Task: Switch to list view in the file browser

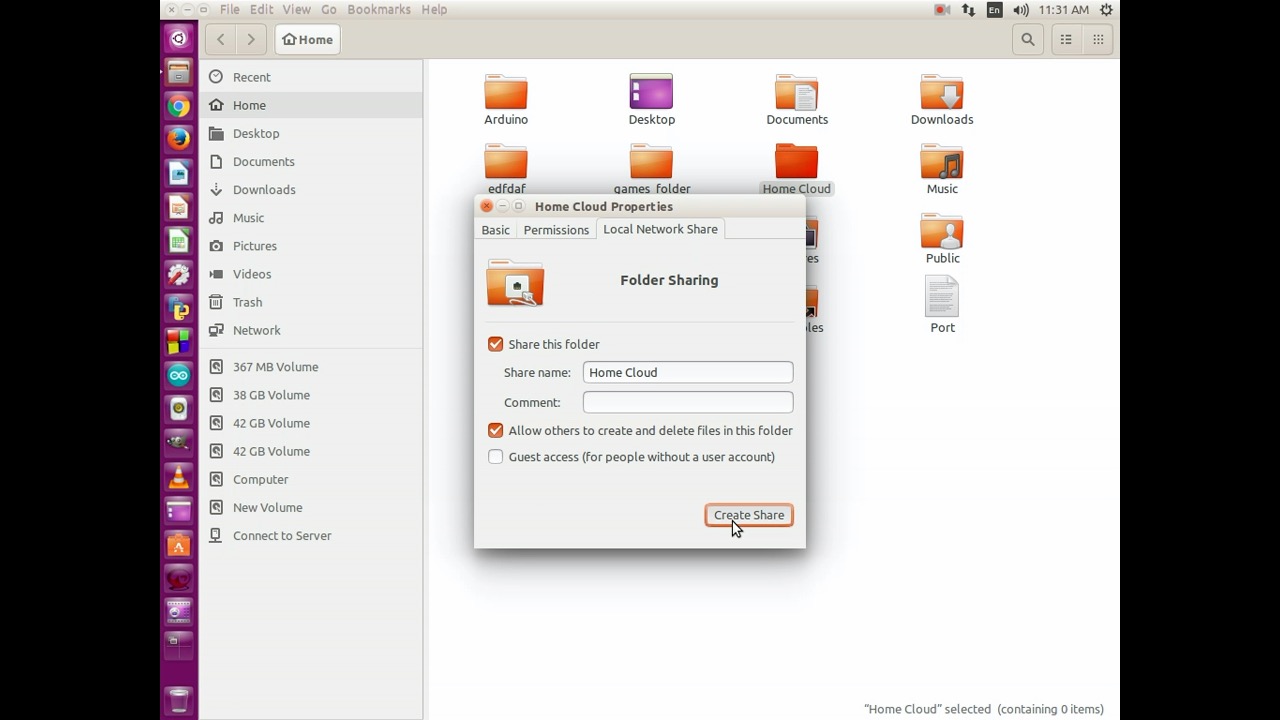Action: [x=1066, y=39]
